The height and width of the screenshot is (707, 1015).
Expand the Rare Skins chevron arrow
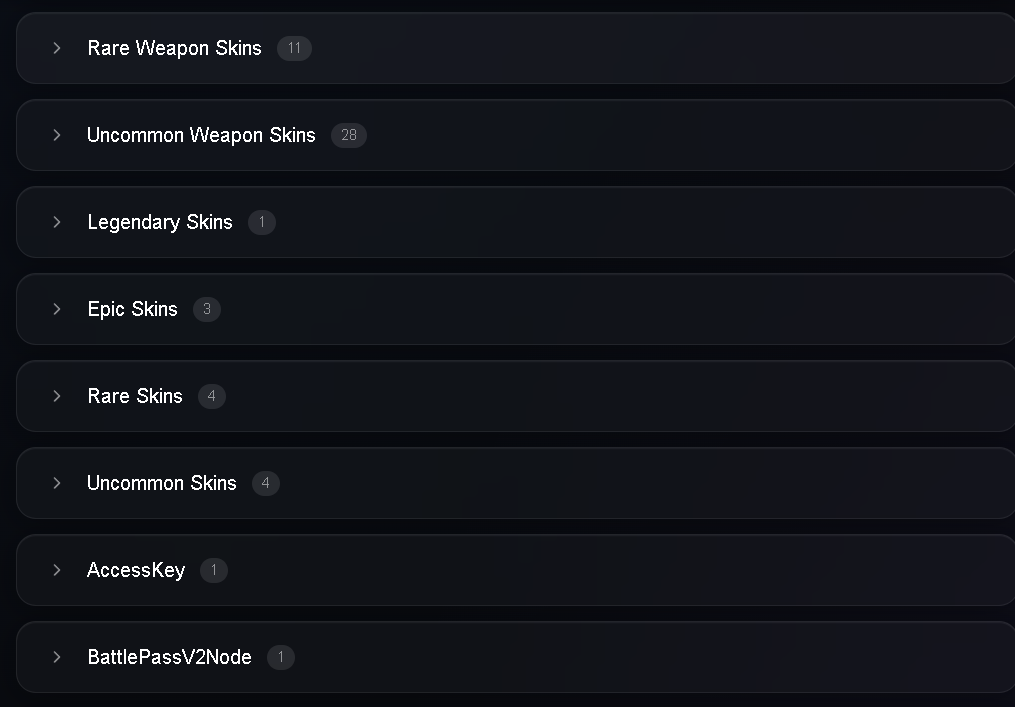pyautogui.click(x=57, y=396)
